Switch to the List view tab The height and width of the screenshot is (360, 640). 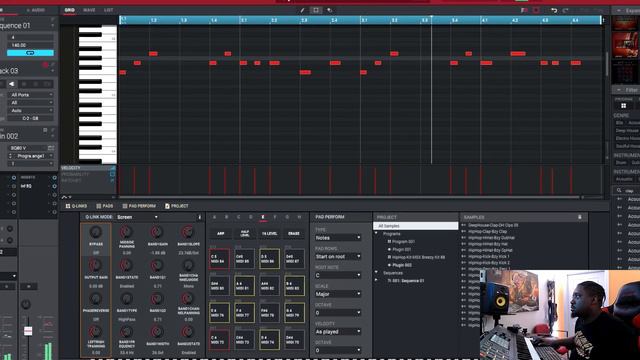point(108,10)
